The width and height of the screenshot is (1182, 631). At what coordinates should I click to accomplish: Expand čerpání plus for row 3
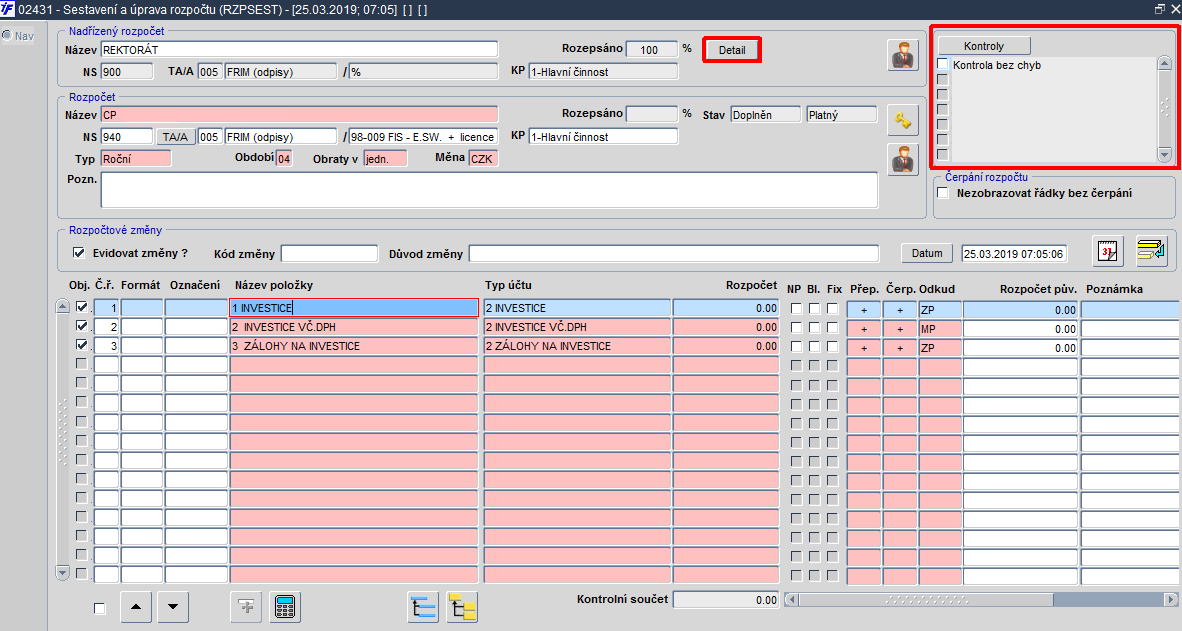(x=899, y=348)
